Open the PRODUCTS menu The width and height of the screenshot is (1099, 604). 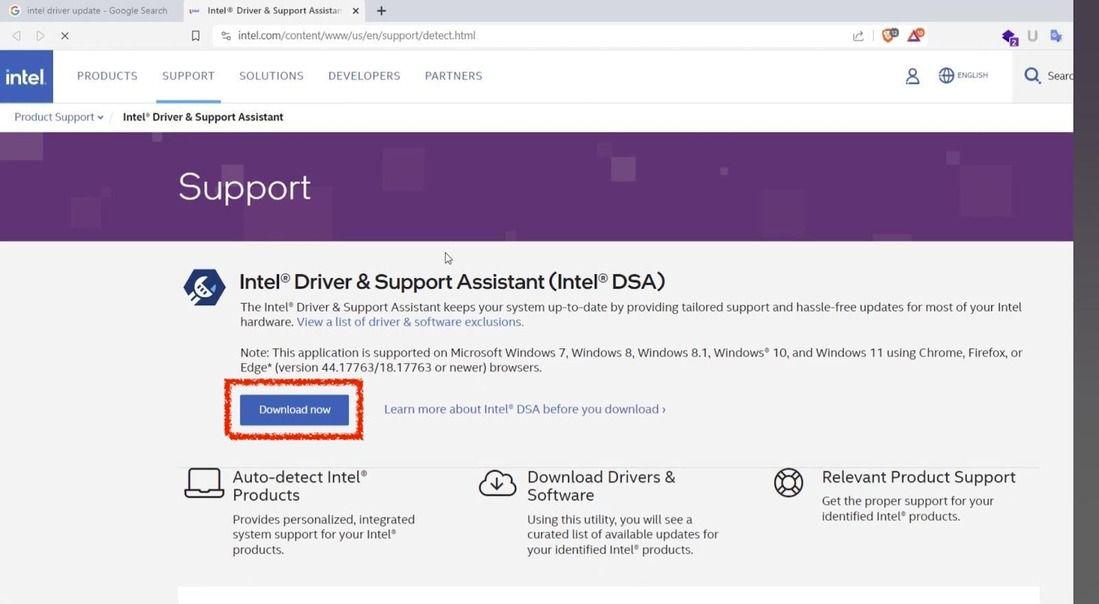(x=107, y=76)
